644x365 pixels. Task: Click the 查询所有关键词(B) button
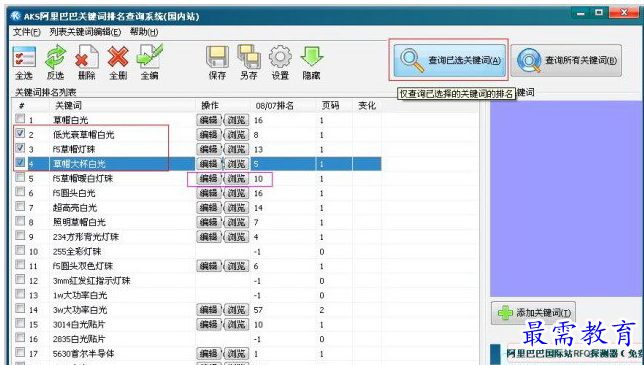566,60
